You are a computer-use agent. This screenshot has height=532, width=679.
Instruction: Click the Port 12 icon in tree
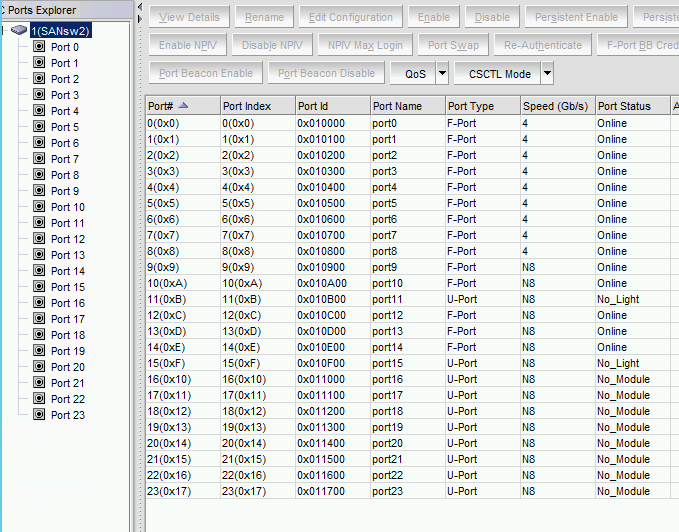[39, 239]
